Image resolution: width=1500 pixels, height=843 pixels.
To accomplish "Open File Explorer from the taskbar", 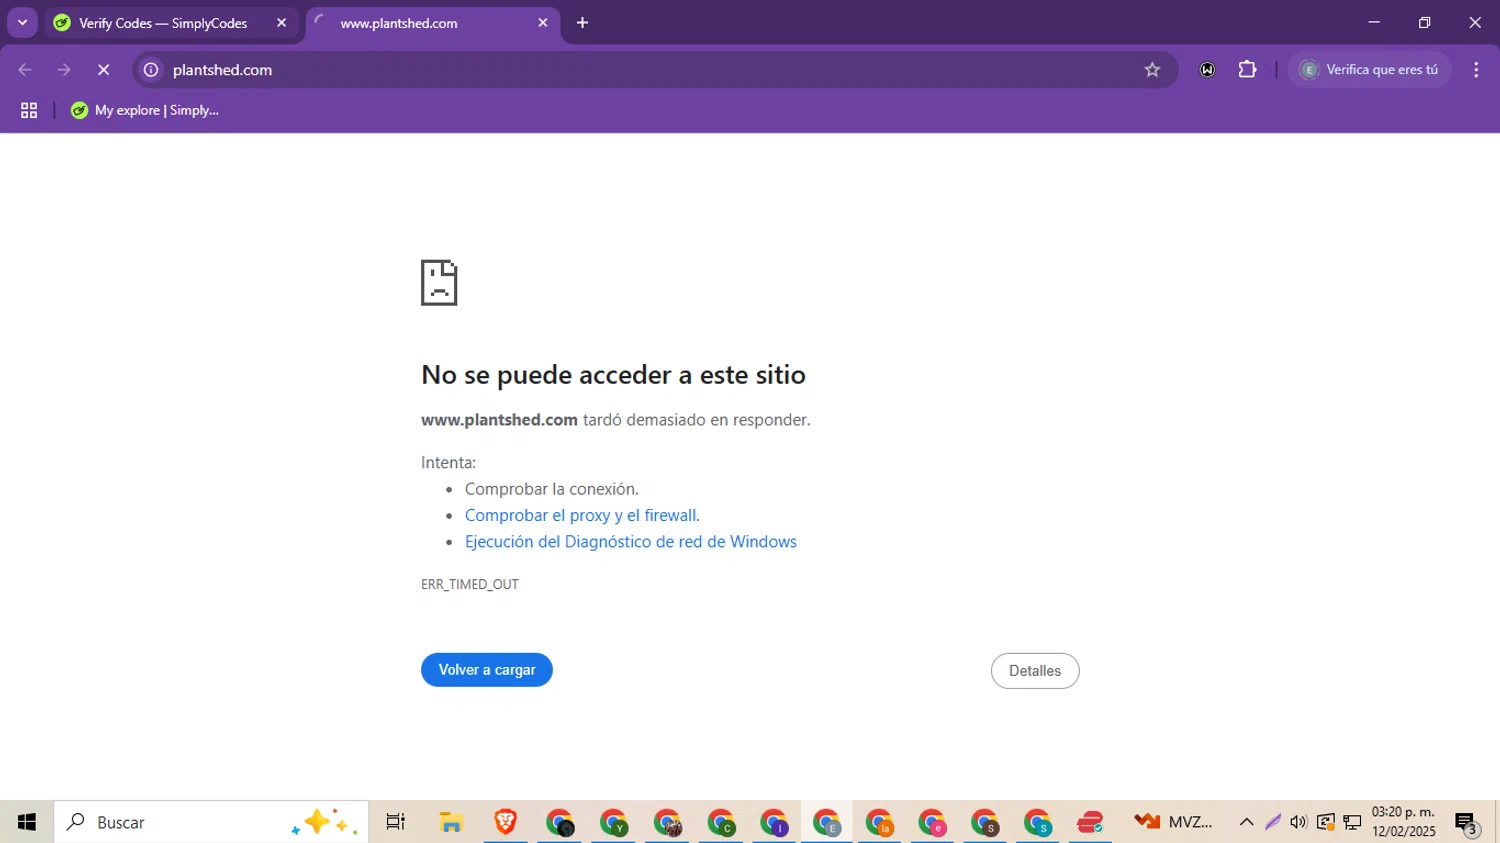I will tap(452, 822).
